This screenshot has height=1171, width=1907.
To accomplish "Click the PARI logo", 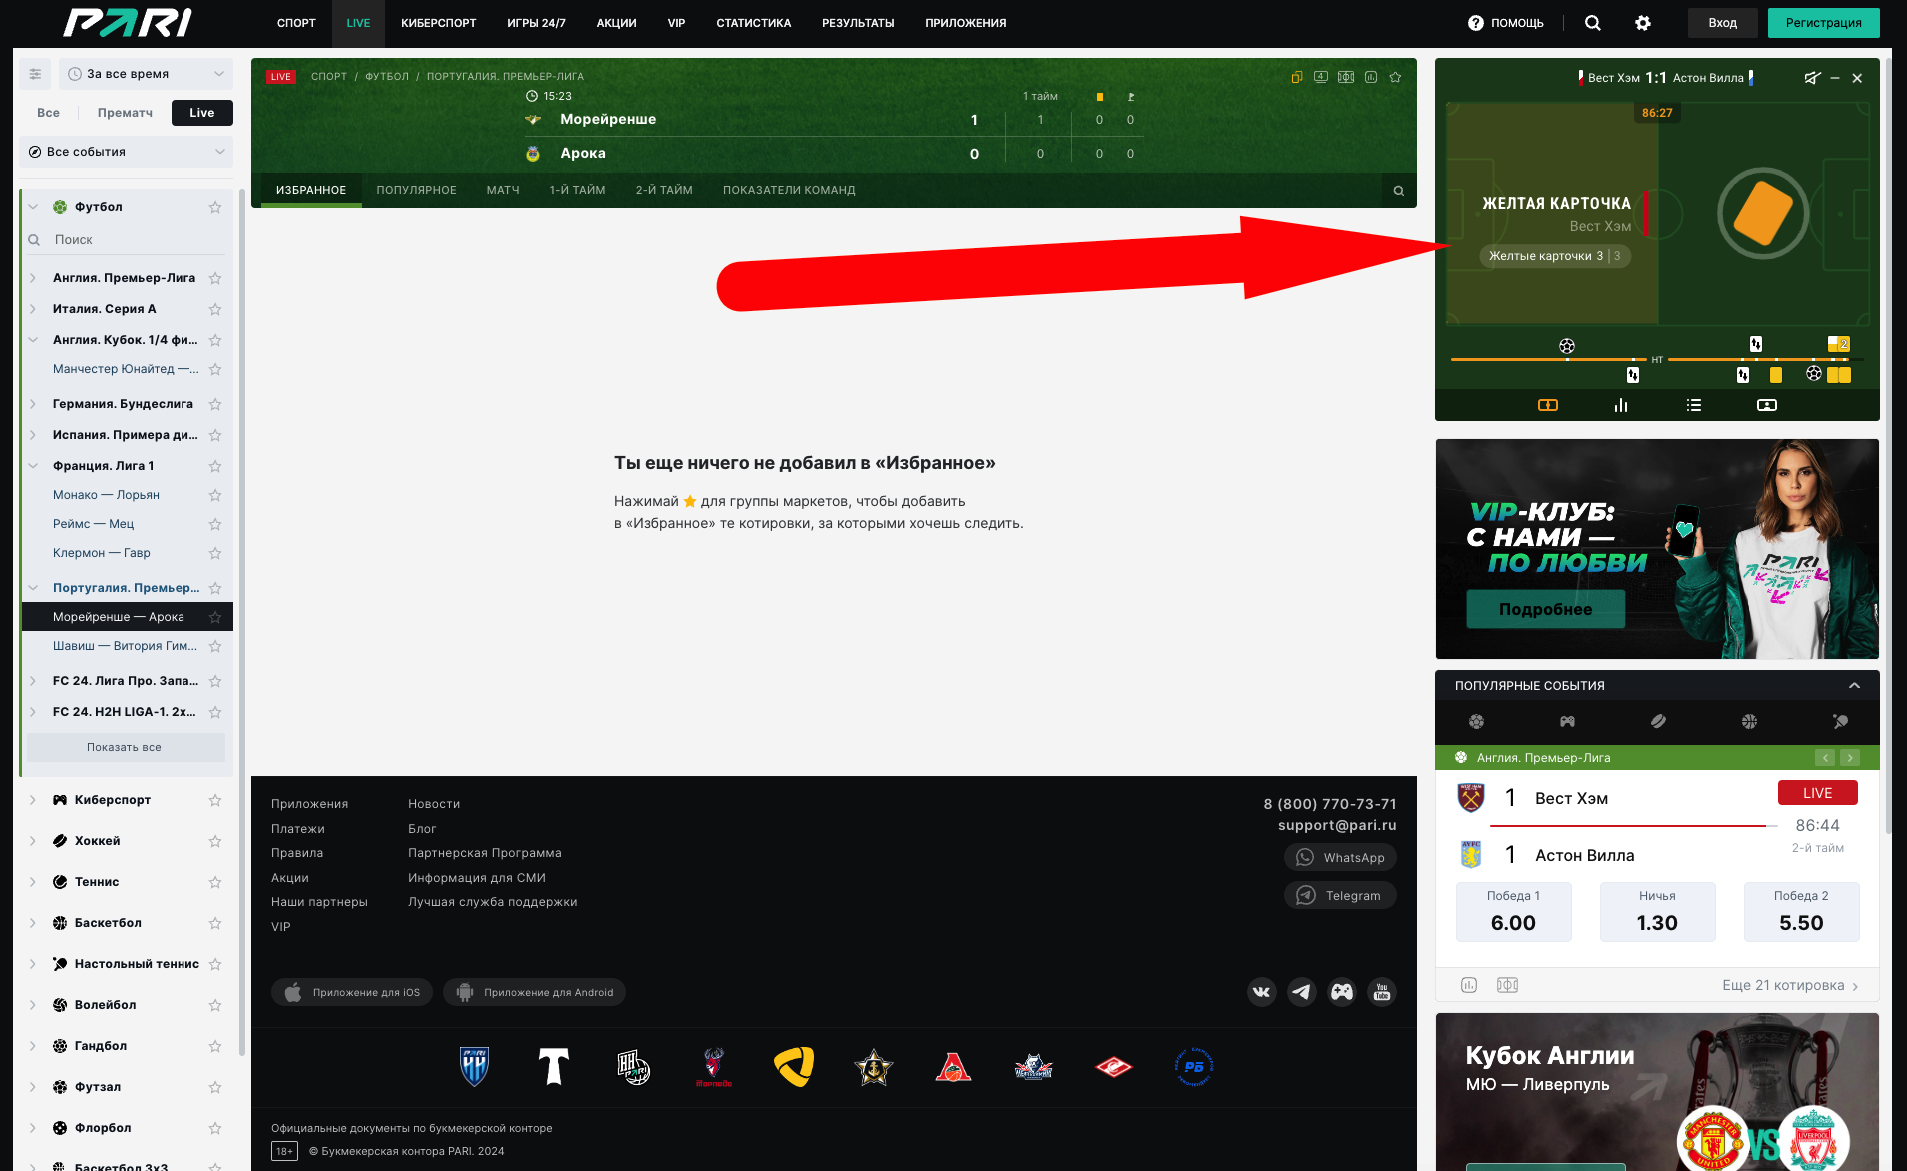I will click(127, 22).
